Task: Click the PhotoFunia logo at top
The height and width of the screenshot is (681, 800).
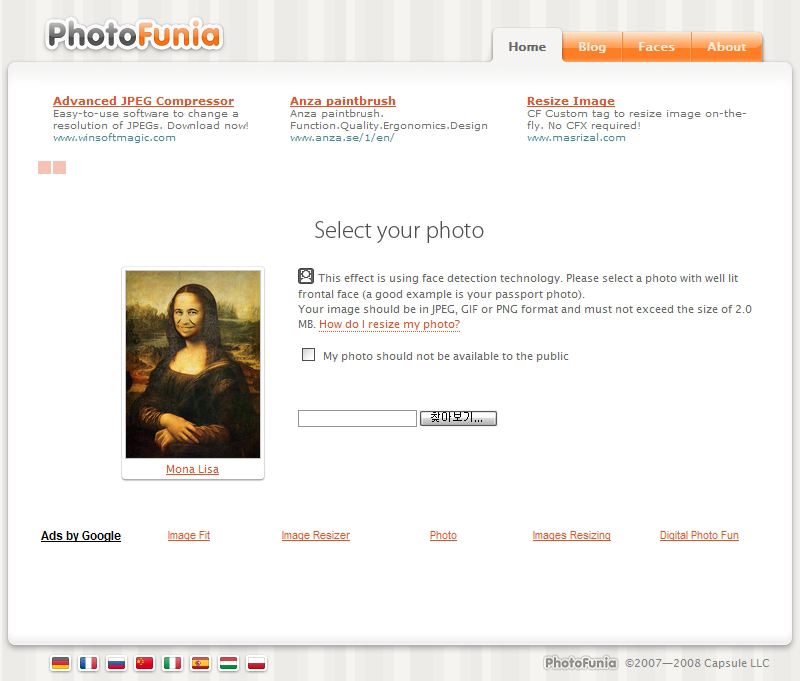Action: [x=134, y=35]
